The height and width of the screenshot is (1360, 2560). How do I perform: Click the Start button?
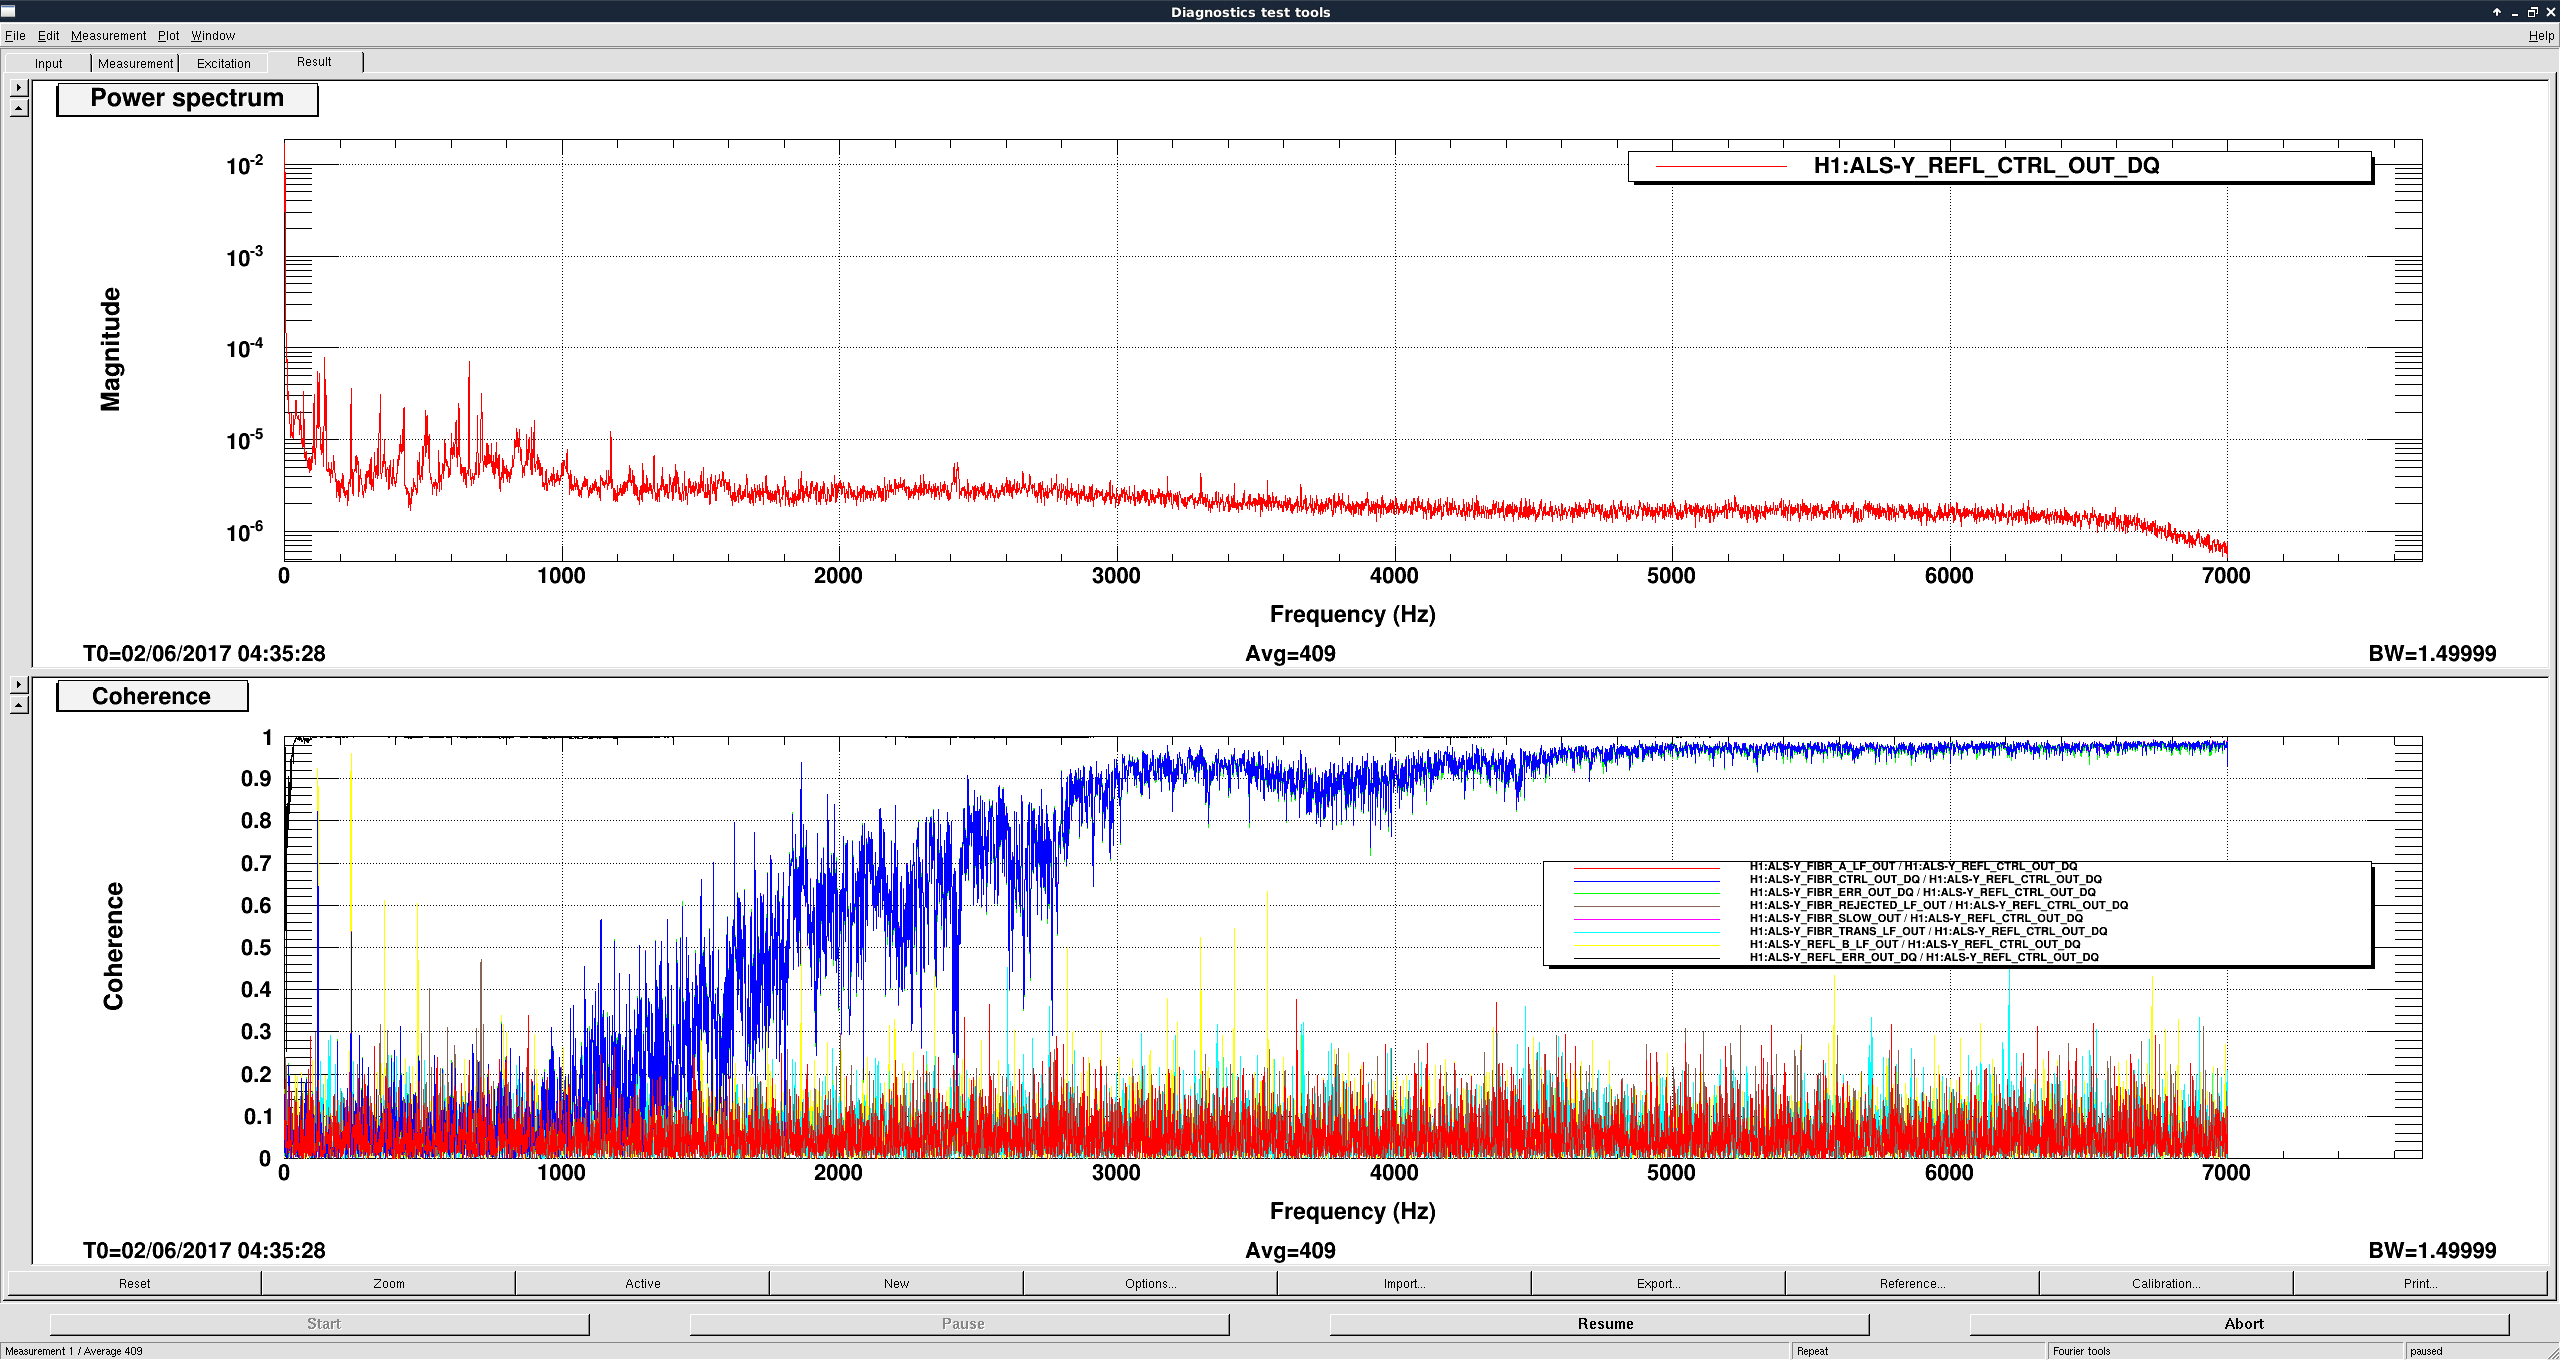point(320,1323)
